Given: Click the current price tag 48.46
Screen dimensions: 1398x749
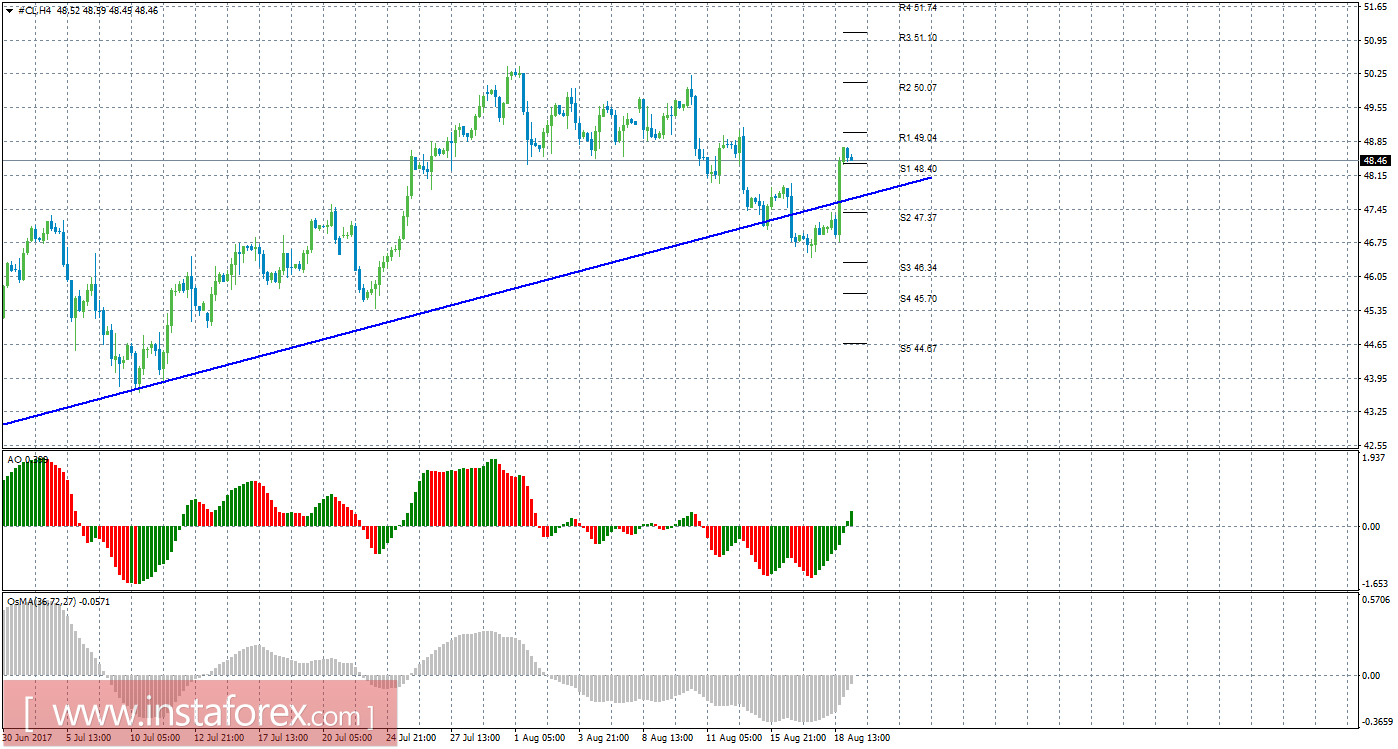Looking at the screenshot, I should [1375, 160].
